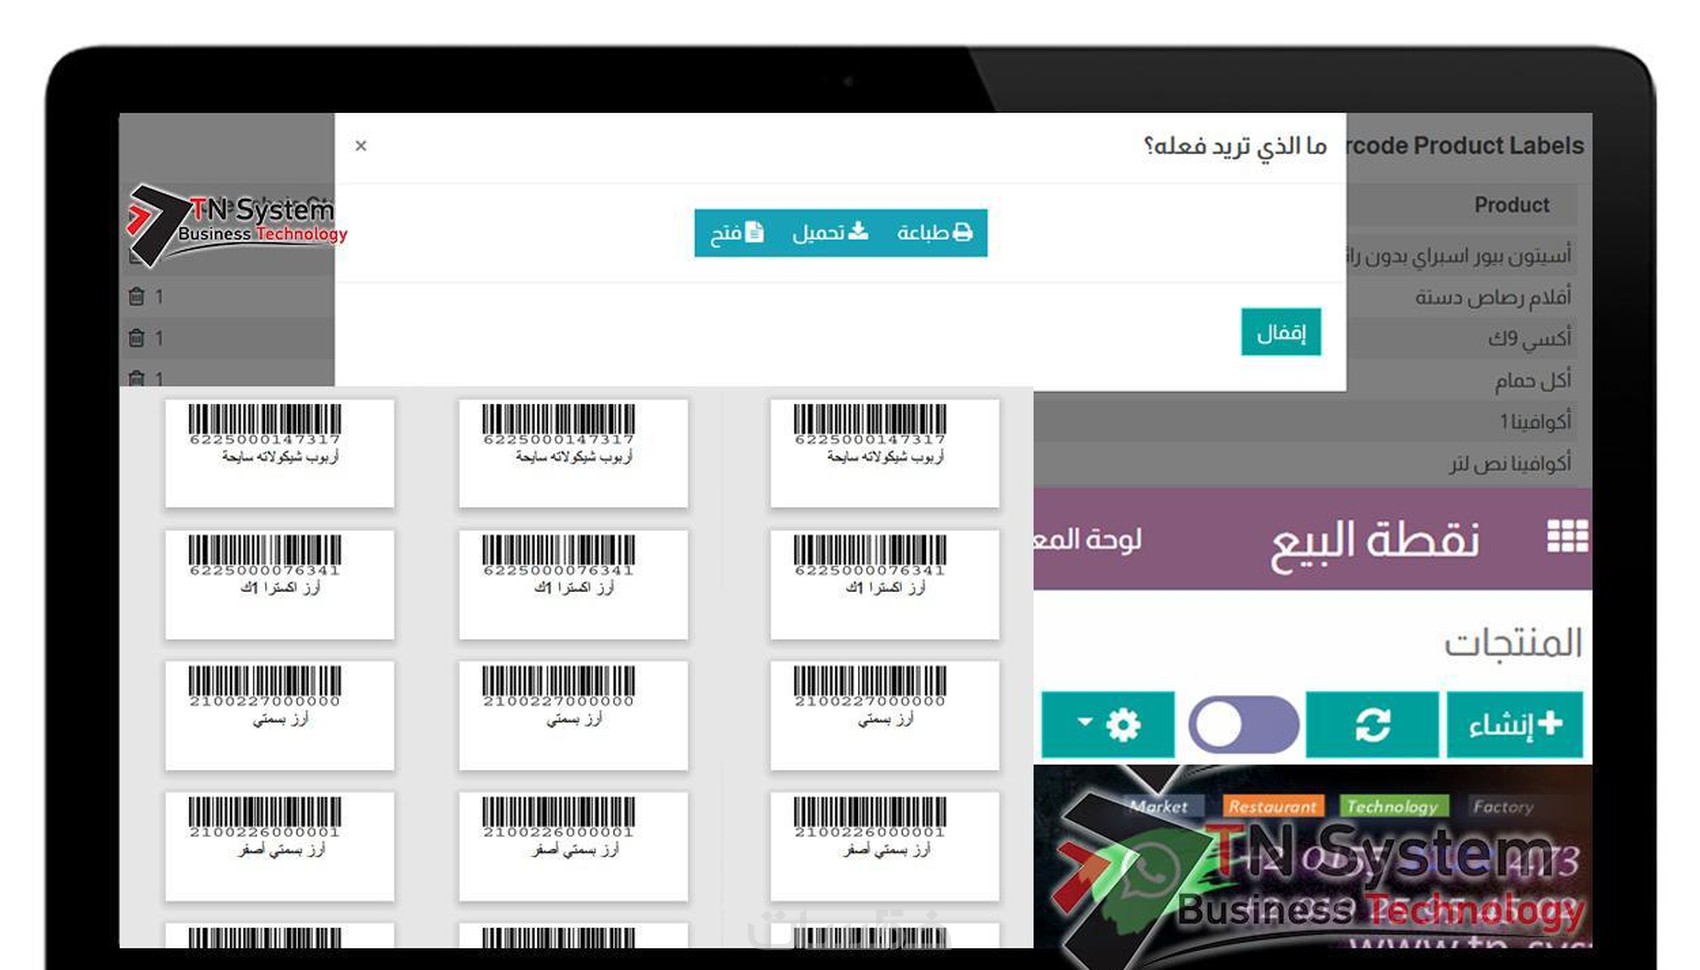Click leftmost 2100226000001 barcode label
1700x970 pixels.
pyautogui.click(x=279, y=846)
